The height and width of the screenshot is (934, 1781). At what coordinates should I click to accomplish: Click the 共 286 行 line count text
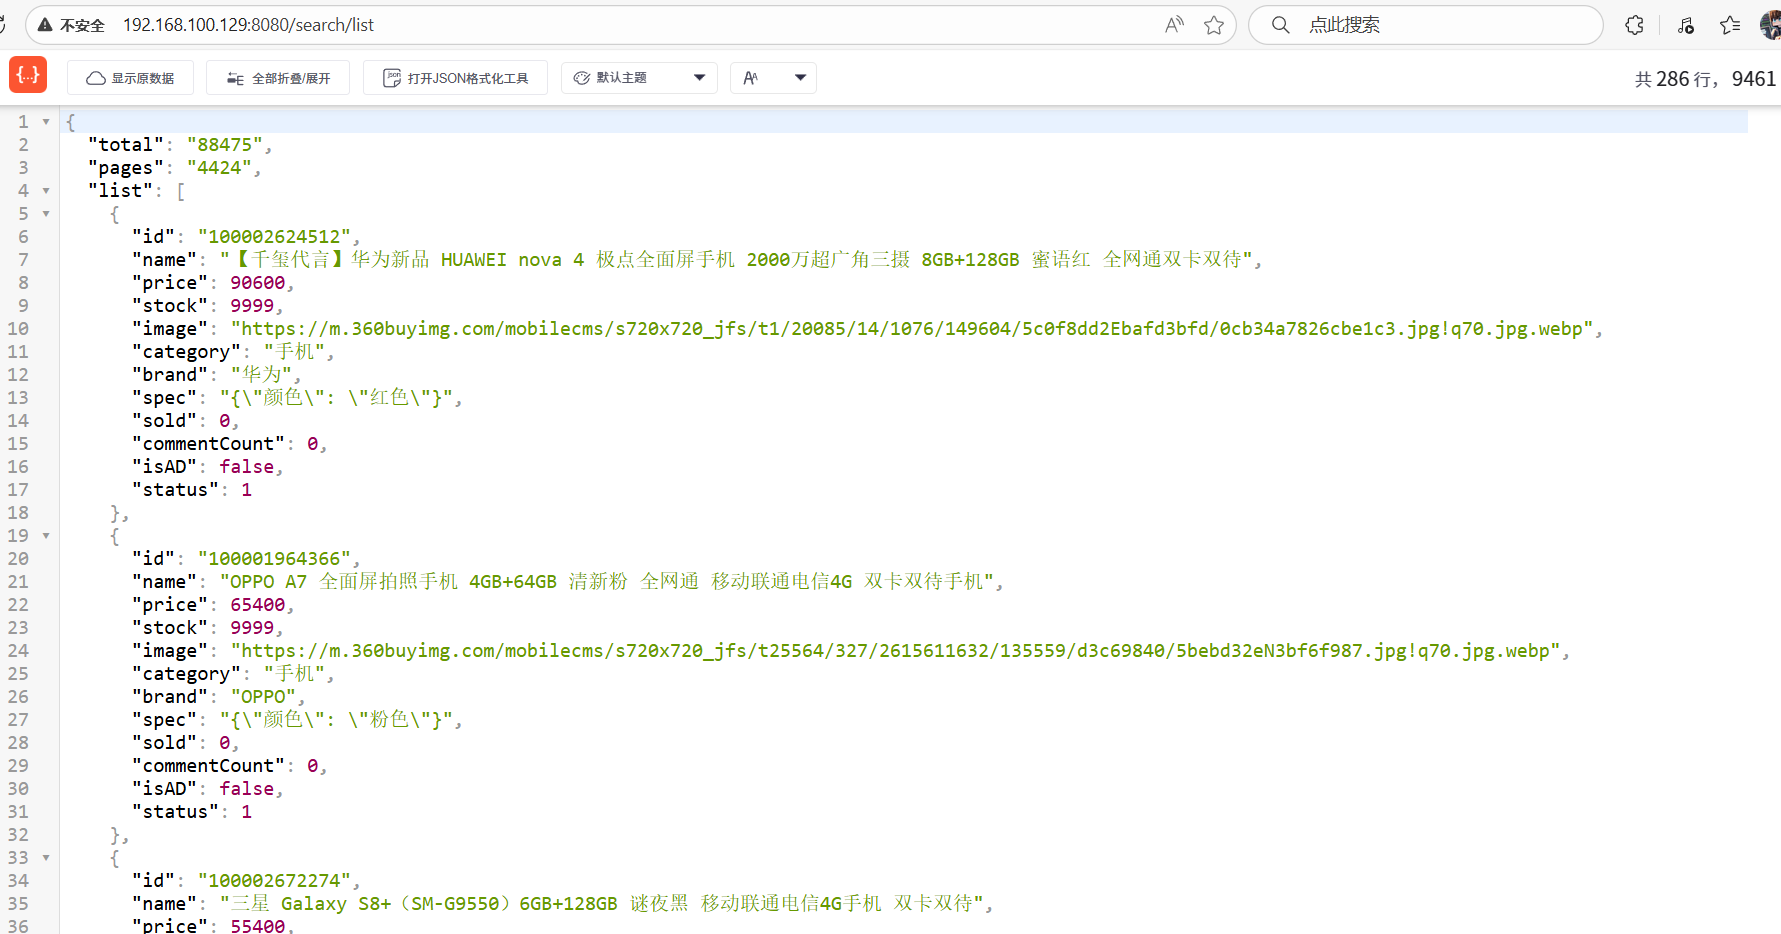1674,79
